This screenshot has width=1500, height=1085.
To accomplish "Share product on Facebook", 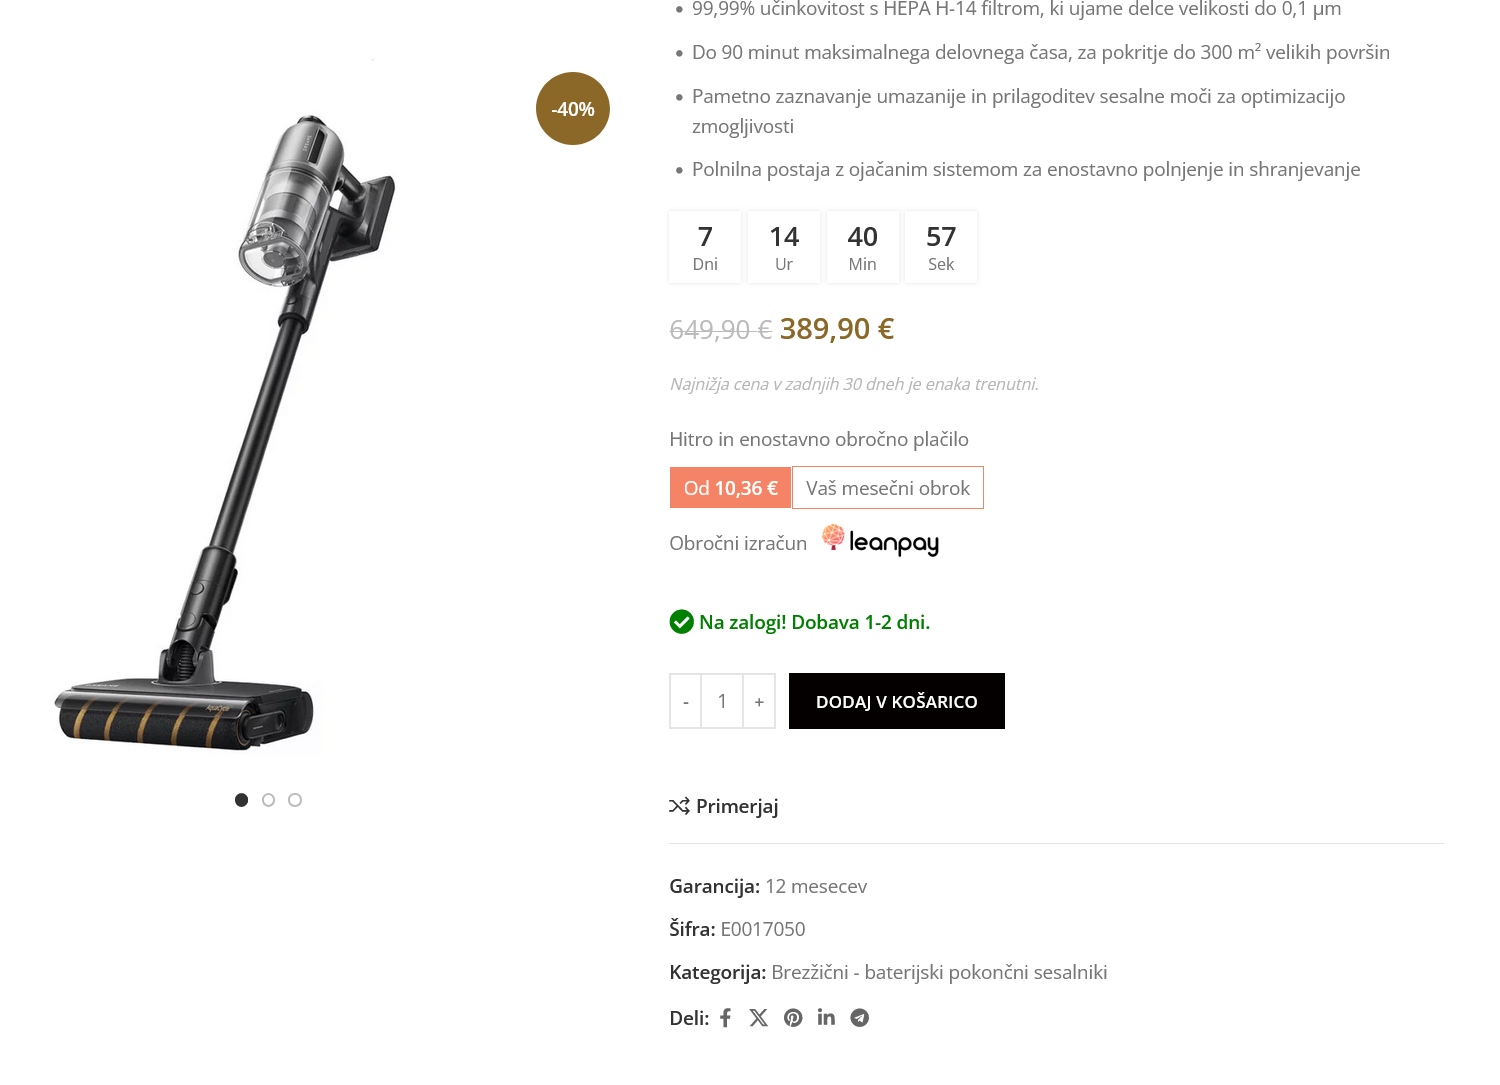I will tap(726, 1018).
